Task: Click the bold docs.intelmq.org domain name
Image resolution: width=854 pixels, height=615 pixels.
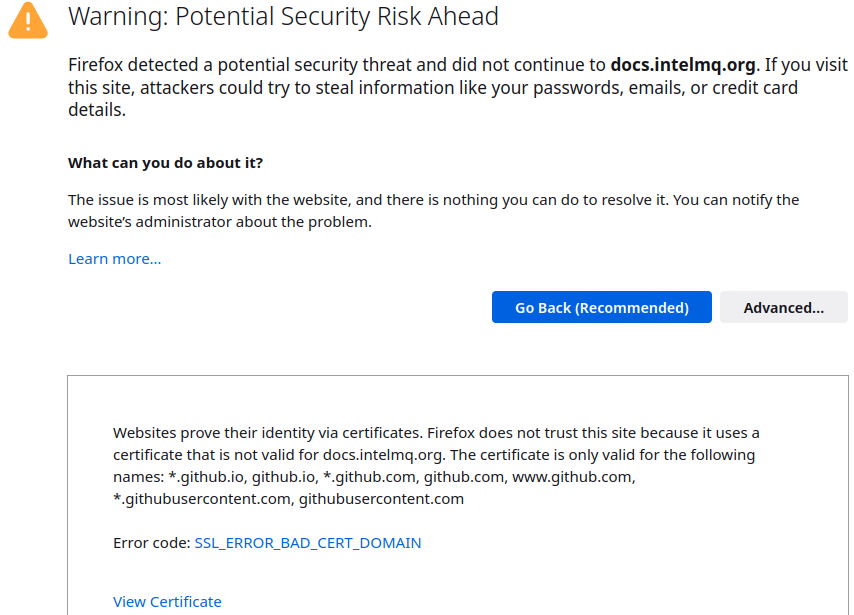Action: [x=682, y=65]
